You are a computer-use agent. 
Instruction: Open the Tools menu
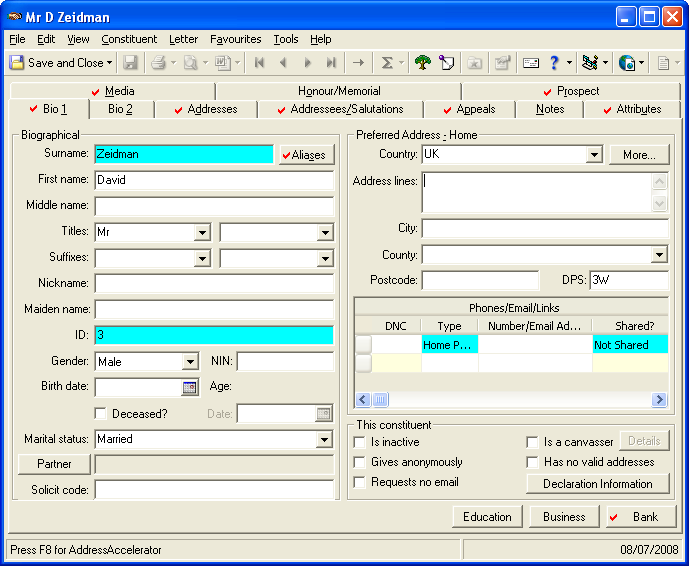[x=286, y=39]
